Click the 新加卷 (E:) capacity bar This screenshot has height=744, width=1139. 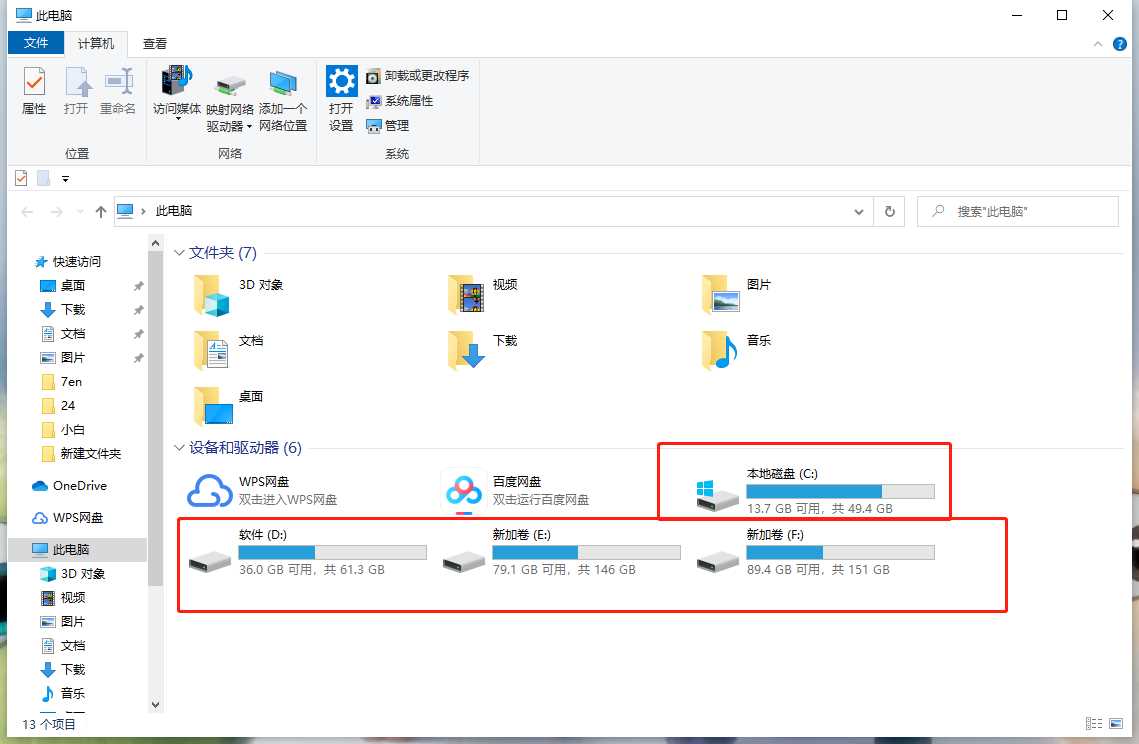pyautogui.click(x=586, y=552)
